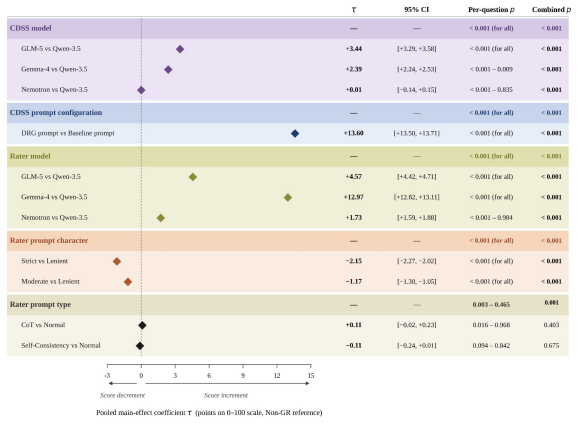Click the purple diamond for GLM-5 vs Qwen-3.5 CDSS
Screen dimensions: 577x423
click(180, 49)
